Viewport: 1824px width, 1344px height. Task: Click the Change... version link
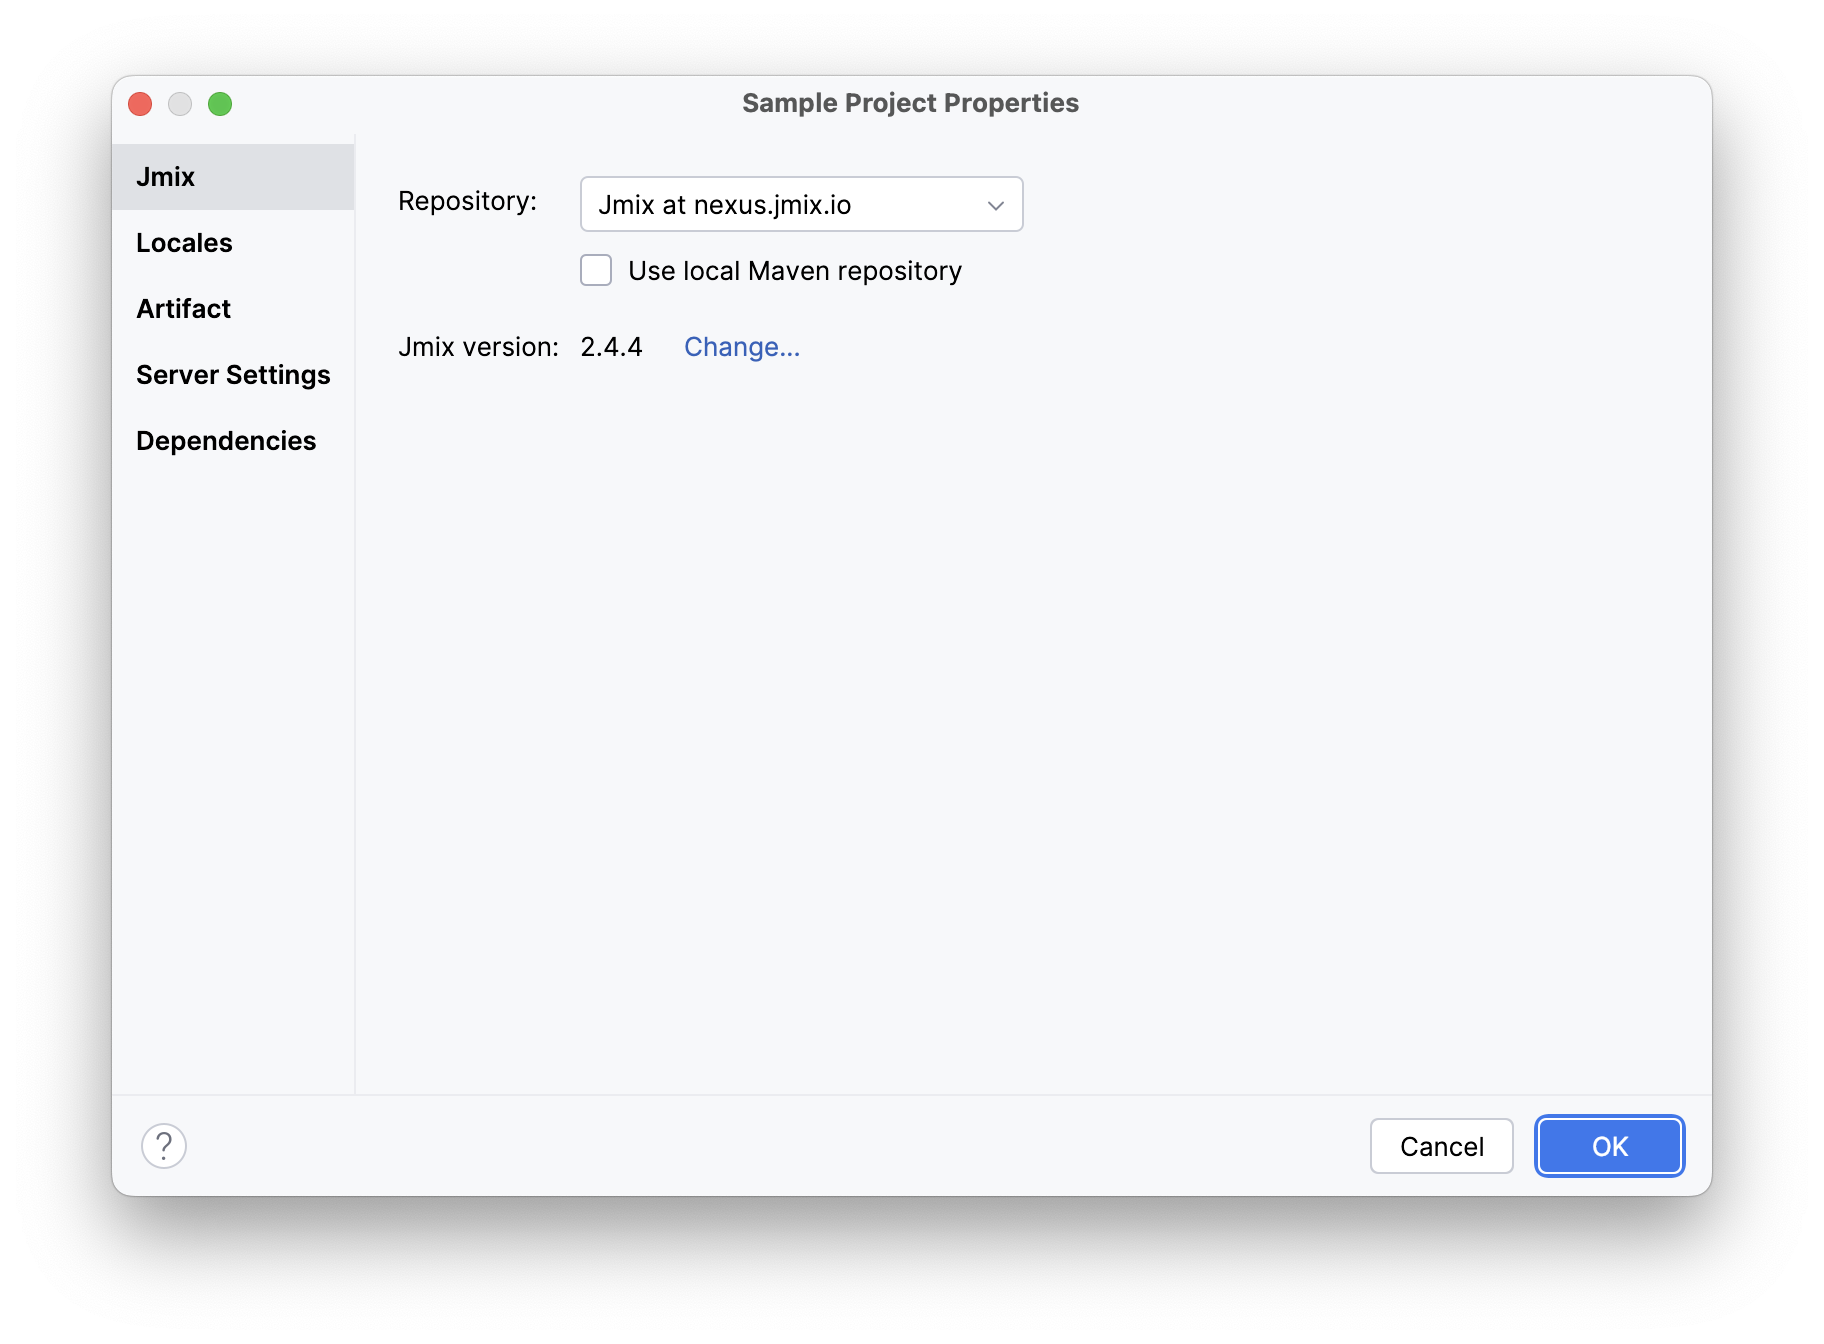[742, 347]
